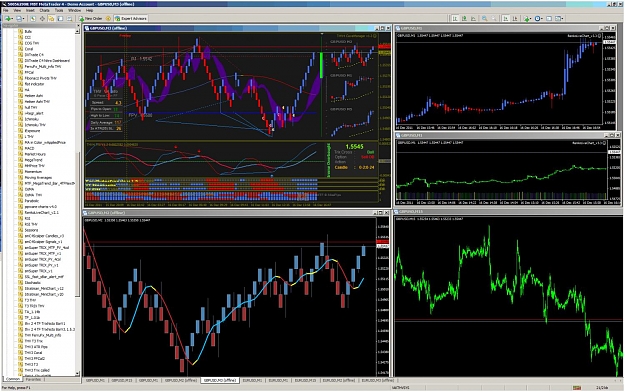Image resolution: width=625 pixels, height=392 pixels.
Task: Switch chart to line chart mode
Action: (x=473, y=18)
